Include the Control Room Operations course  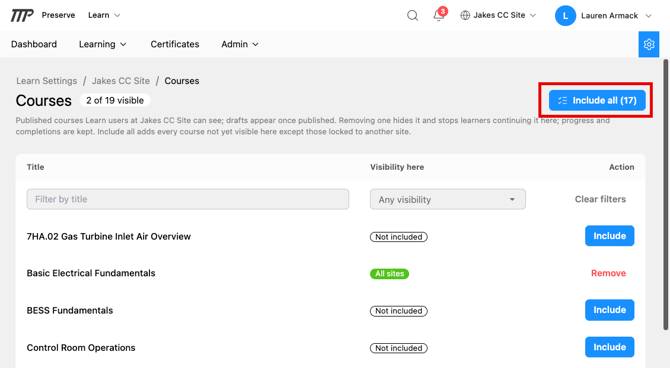point(609,347)
